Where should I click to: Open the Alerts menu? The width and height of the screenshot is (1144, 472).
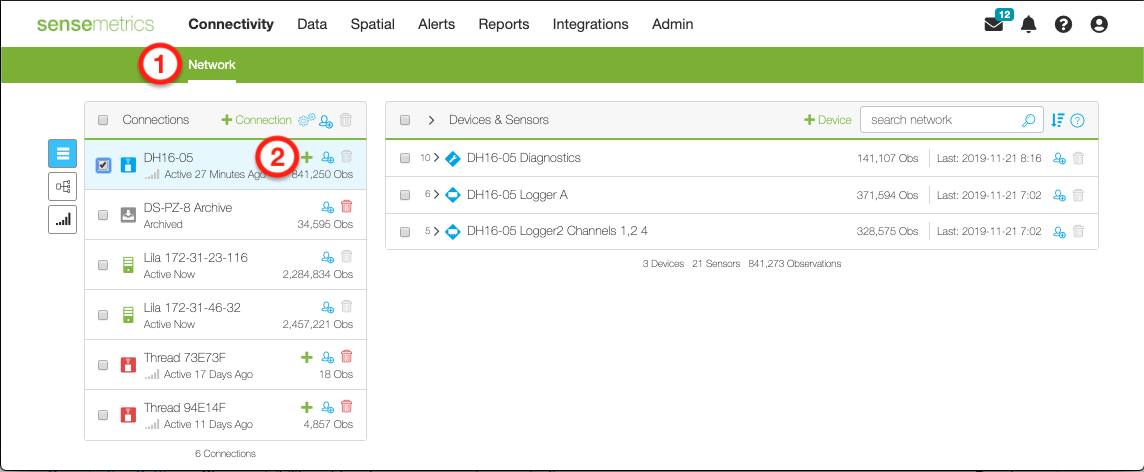click(x=436, y=24)
